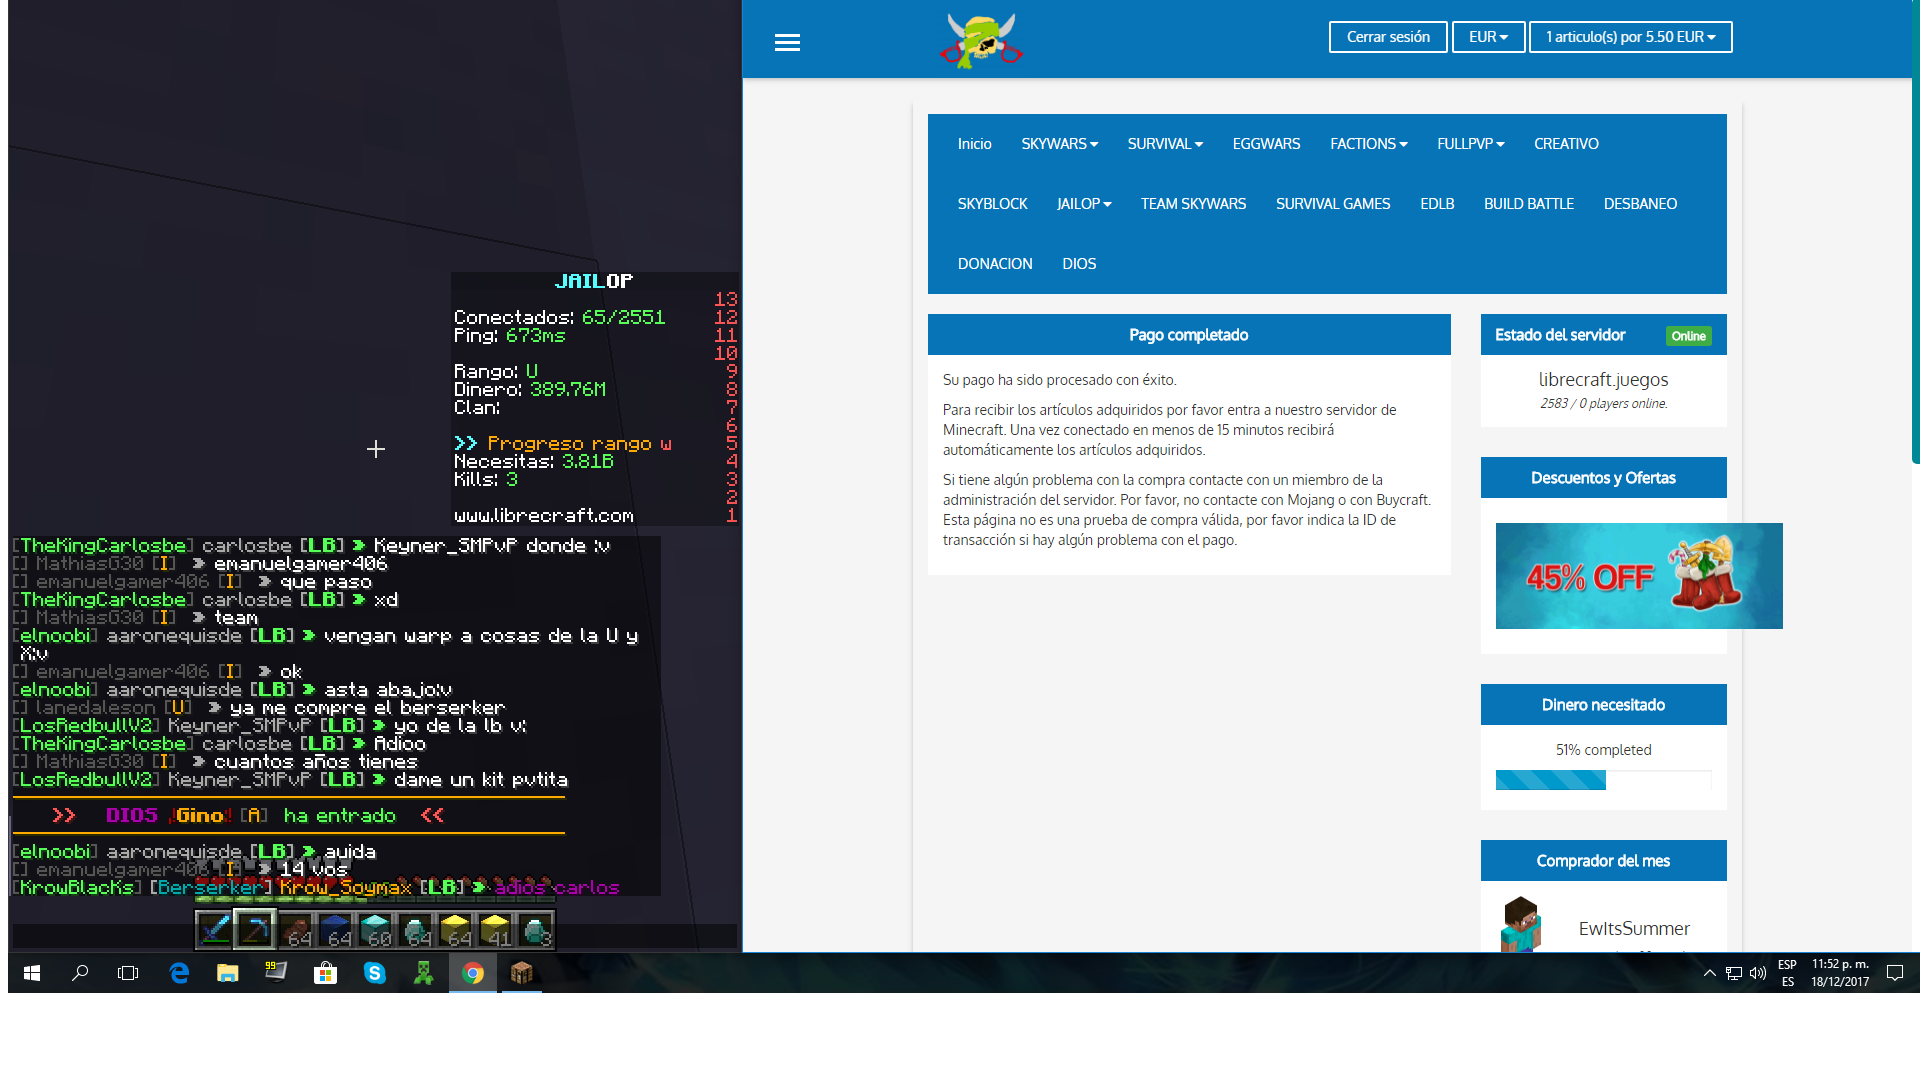1920x1080 pixels.
Task: Go to the Inicio page
Action: pyautogui.click(x=974, y=144)
